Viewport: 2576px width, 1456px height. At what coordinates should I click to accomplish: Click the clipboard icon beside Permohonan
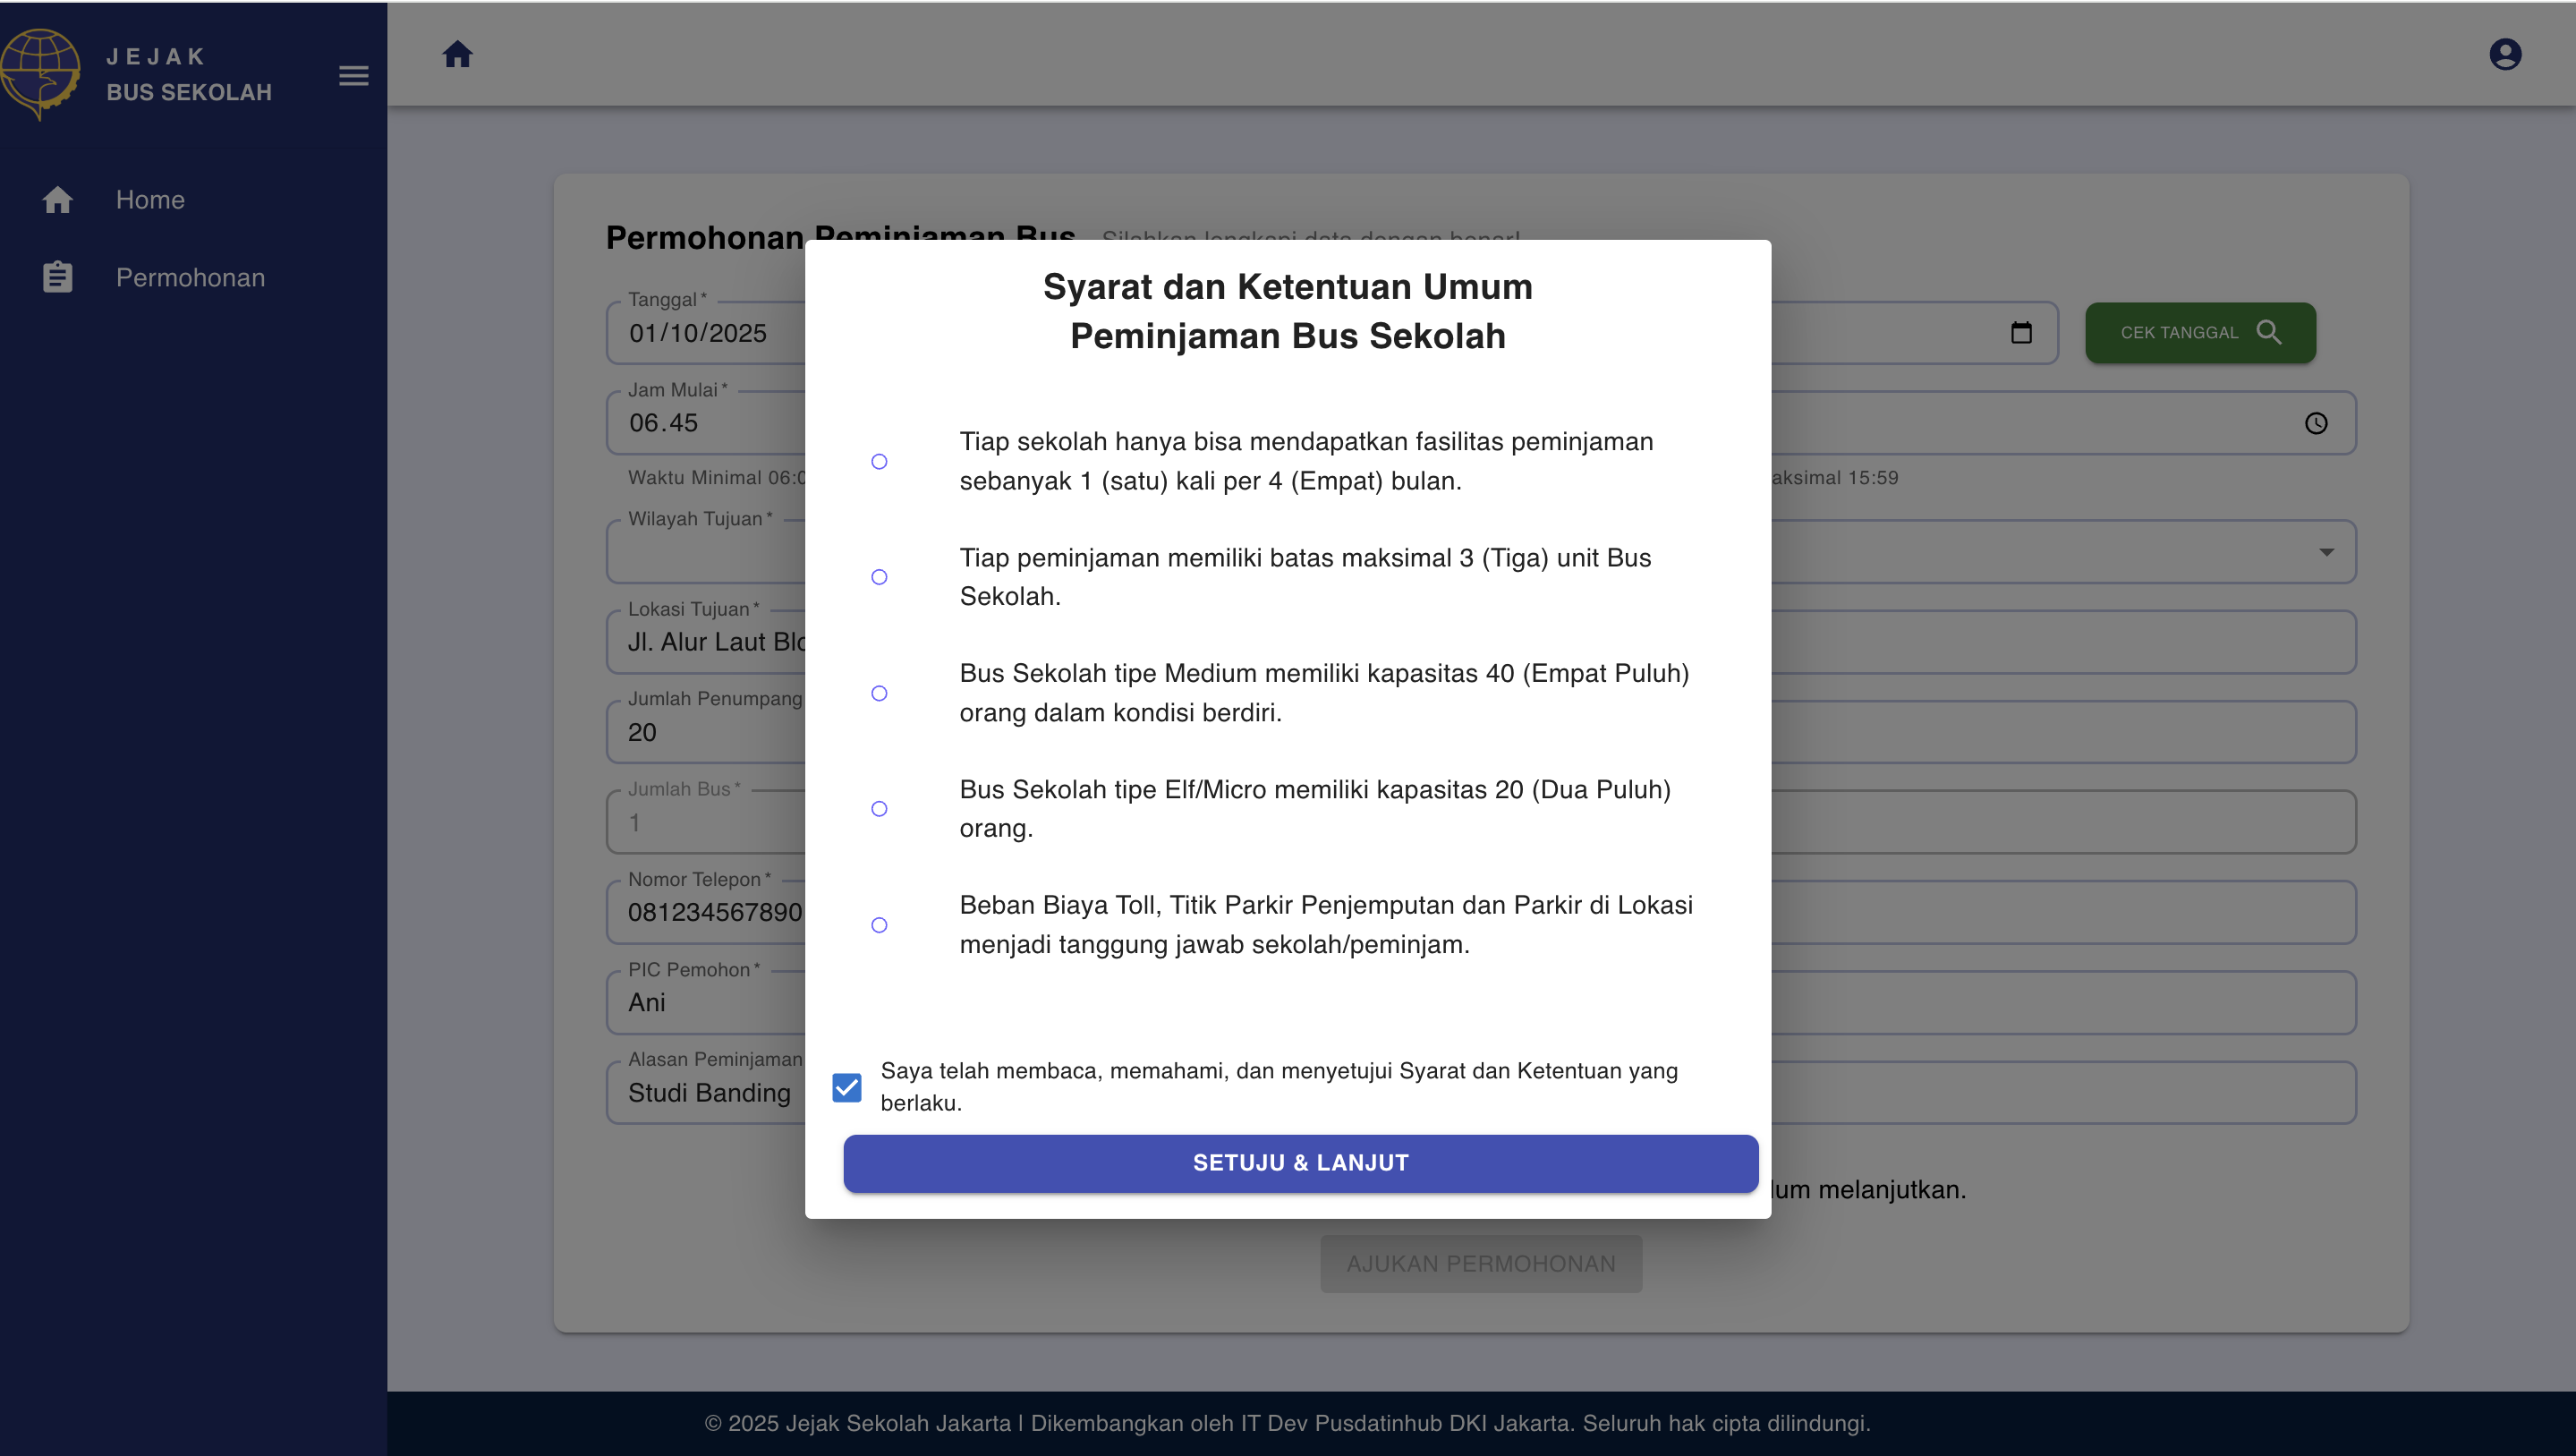tap(58, 277)
